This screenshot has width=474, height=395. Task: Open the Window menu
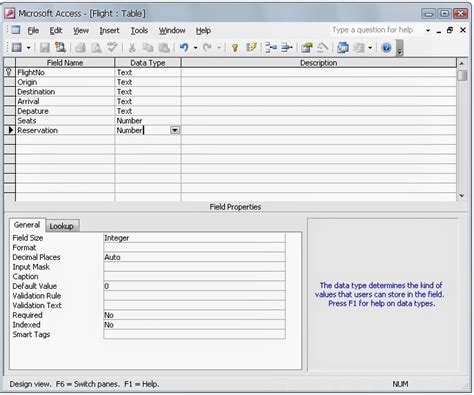(172, 31)
